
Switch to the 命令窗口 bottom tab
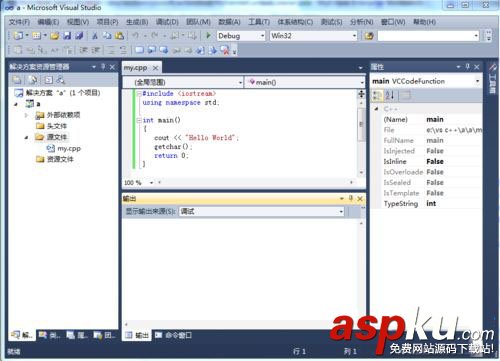173,335
